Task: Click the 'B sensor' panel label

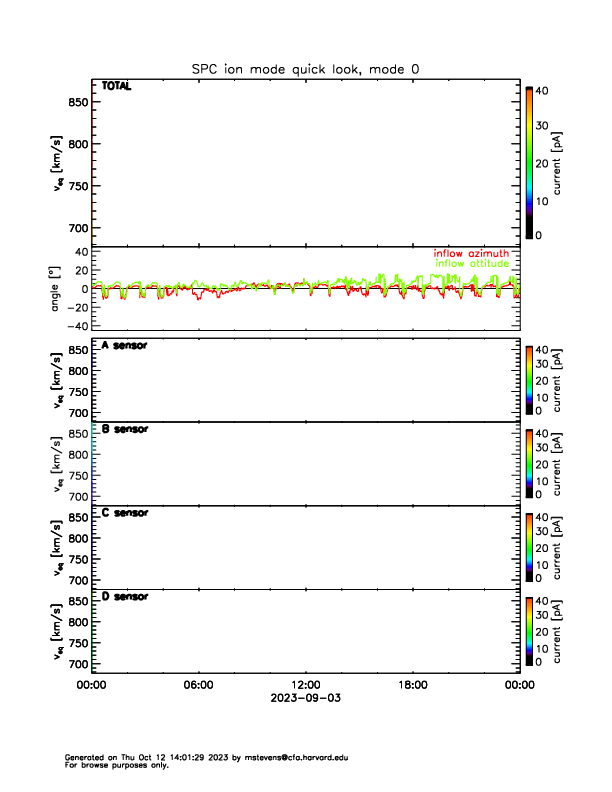Action: click(125, 429)
